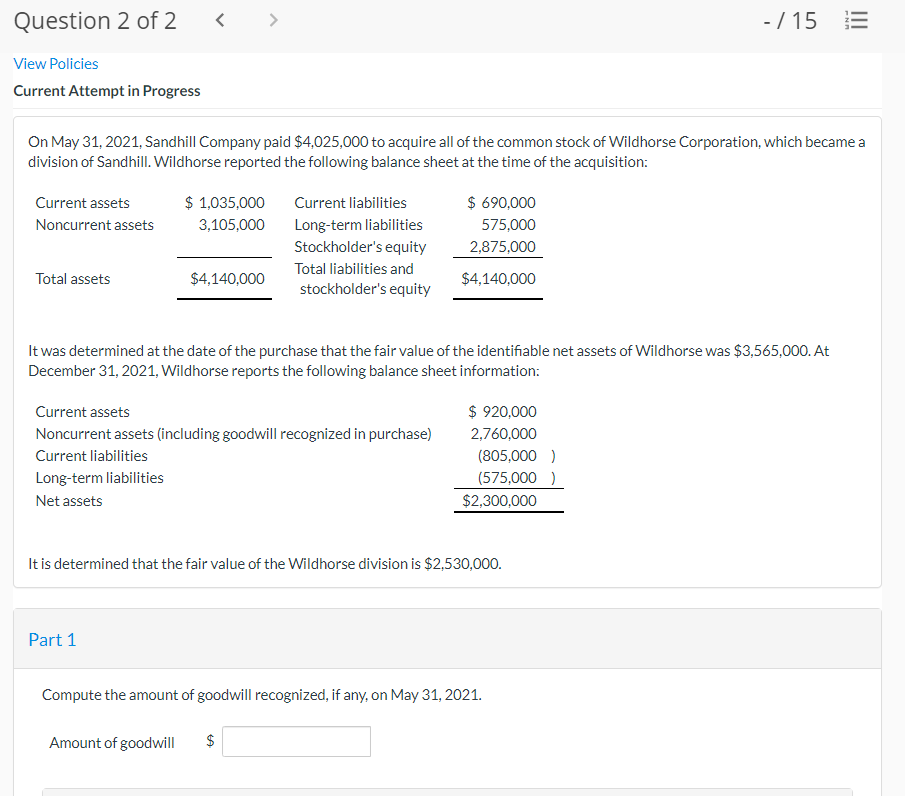Click the score display showing - / 15
The height and width of the screenshot is (796, 905).
click(789, 19)
